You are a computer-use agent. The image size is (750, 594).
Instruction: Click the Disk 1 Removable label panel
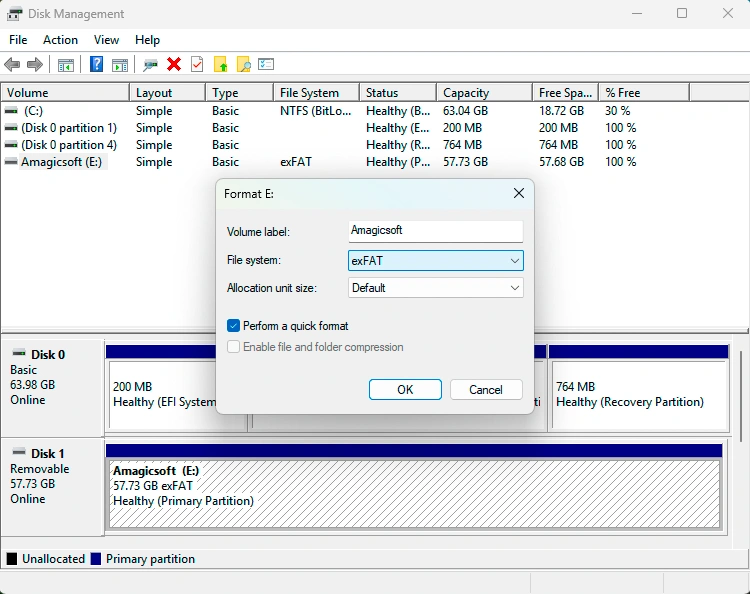coord(53,486)
